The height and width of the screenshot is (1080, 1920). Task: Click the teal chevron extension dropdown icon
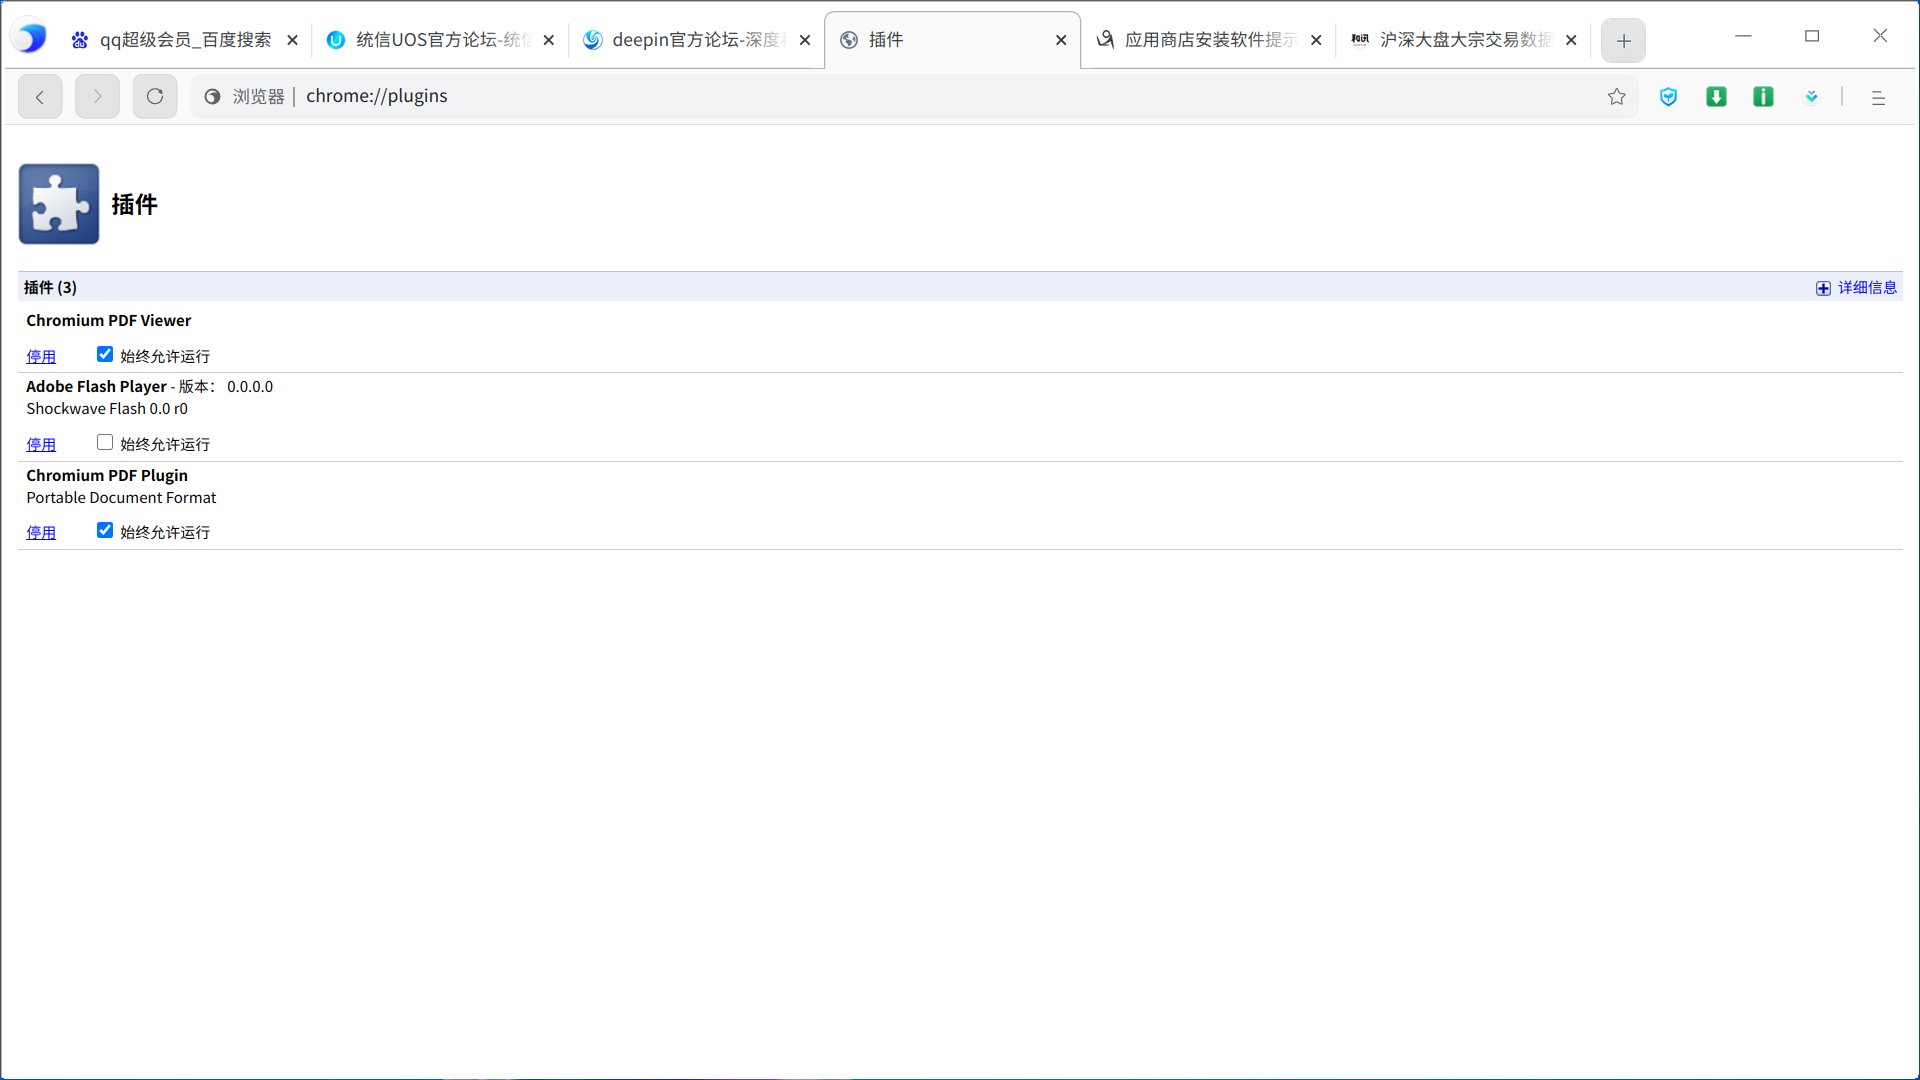click(1811, 96)
